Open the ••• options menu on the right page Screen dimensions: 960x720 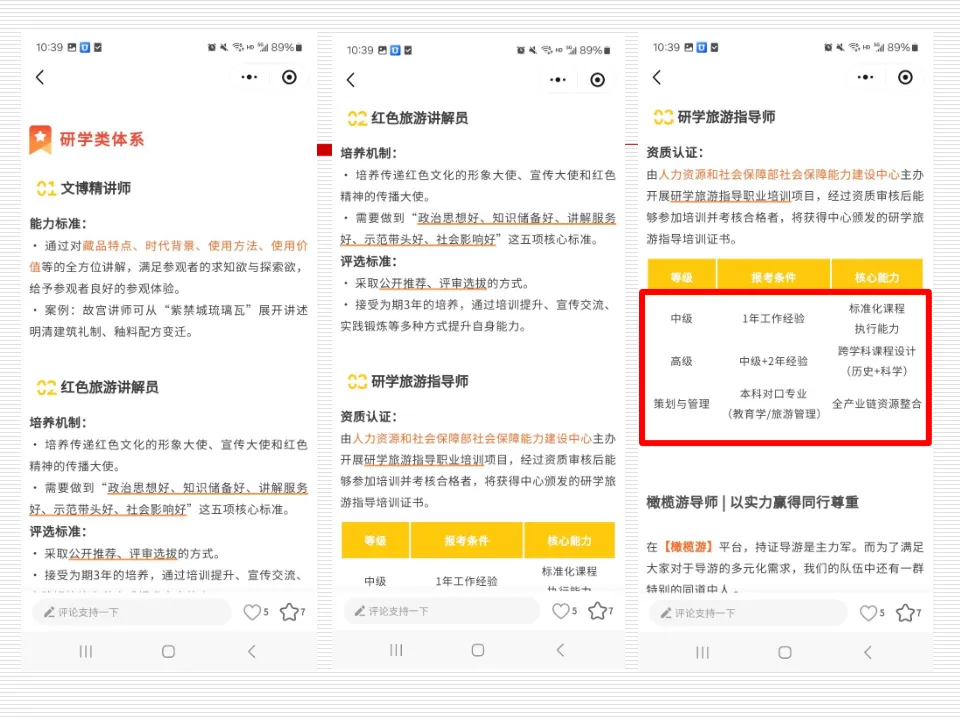coord(864,78)
